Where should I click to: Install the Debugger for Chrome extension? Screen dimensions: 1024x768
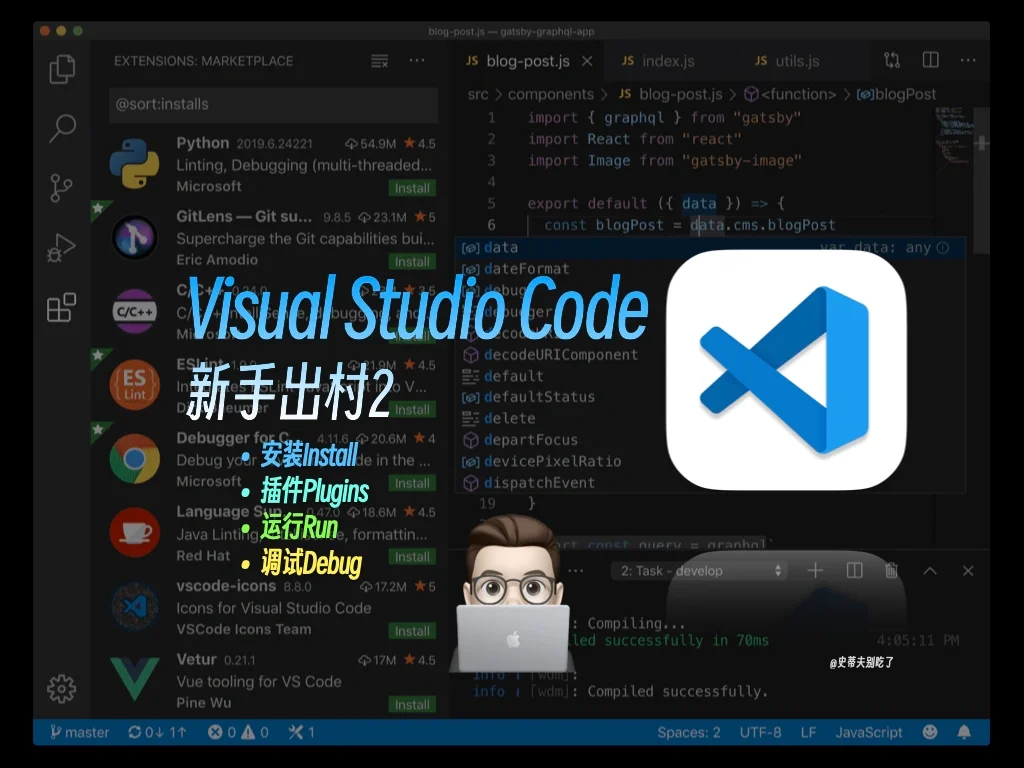tap(412, 483)
